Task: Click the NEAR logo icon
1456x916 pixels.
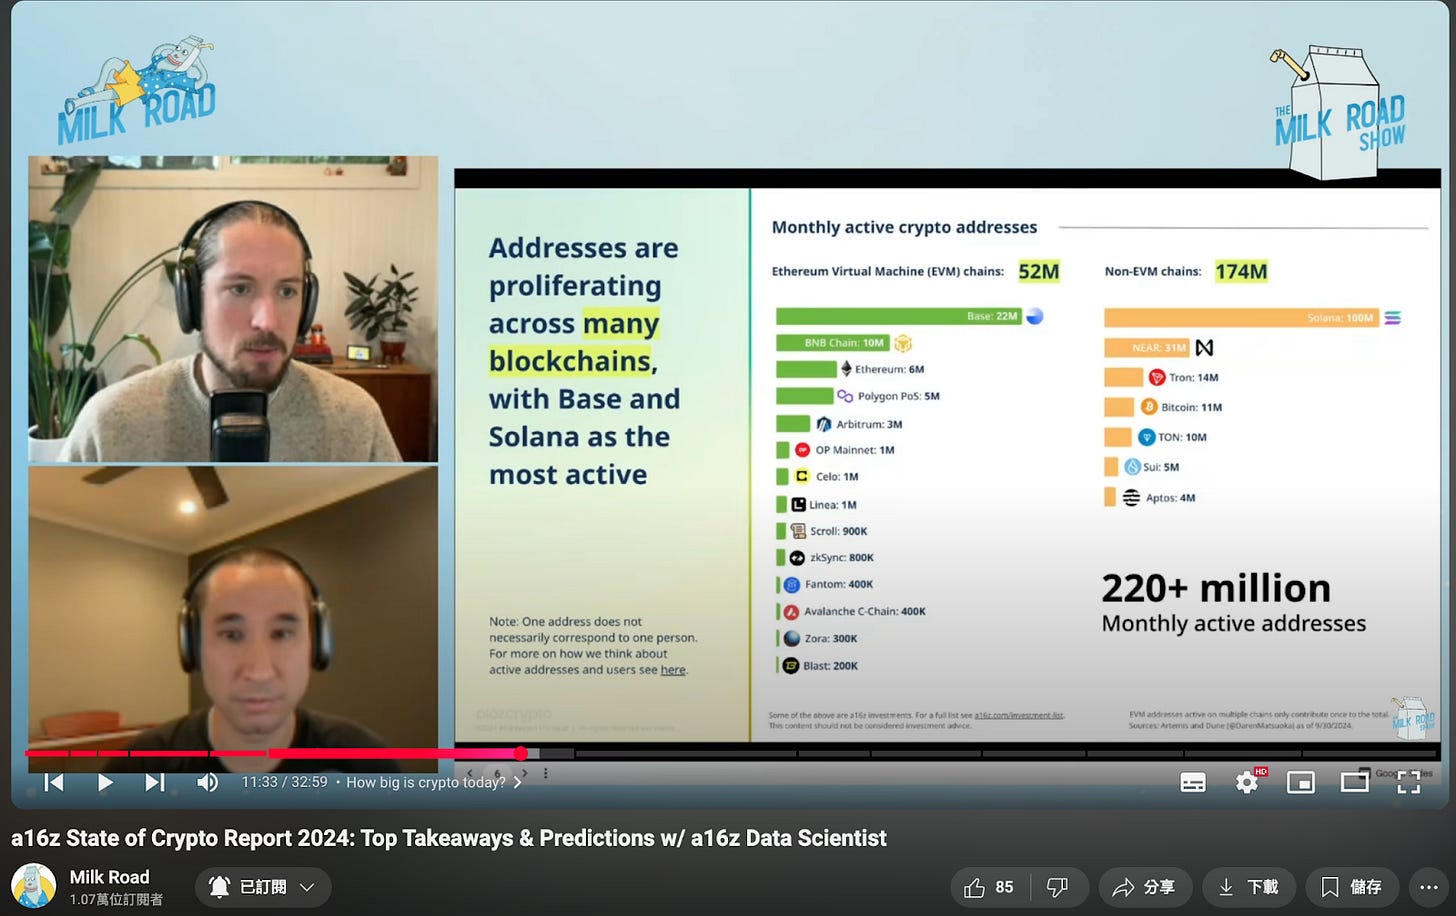Action: (x=1204, y=348)
